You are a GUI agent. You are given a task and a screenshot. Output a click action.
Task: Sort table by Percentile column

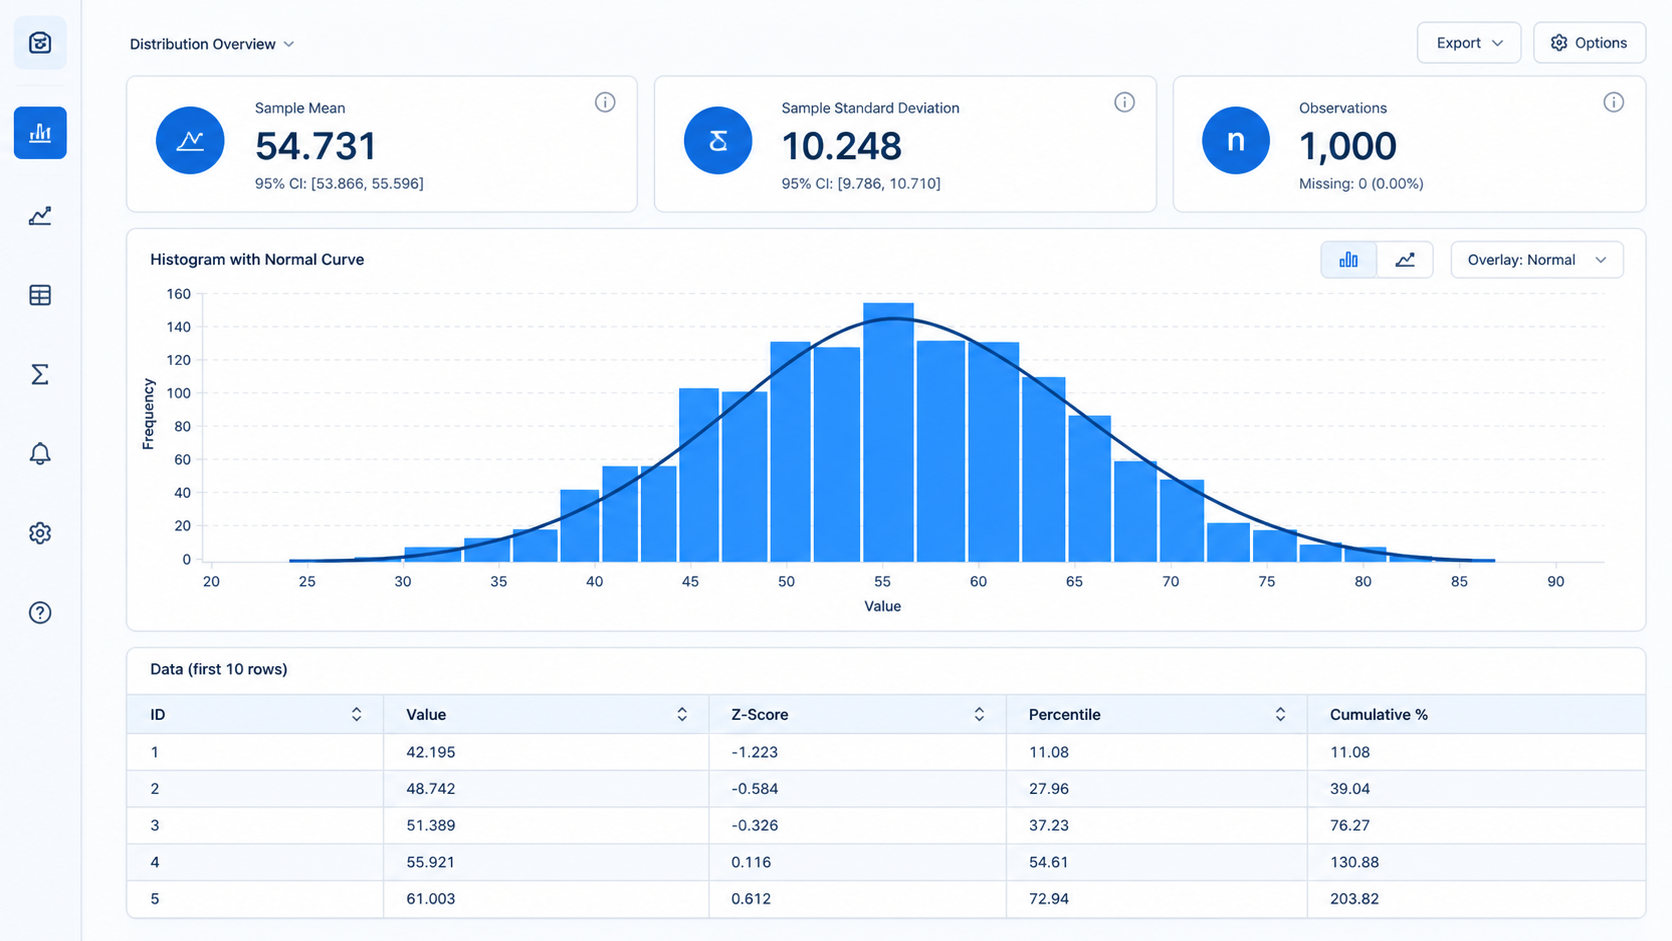pyautogui.click(x=1280, y=714)
